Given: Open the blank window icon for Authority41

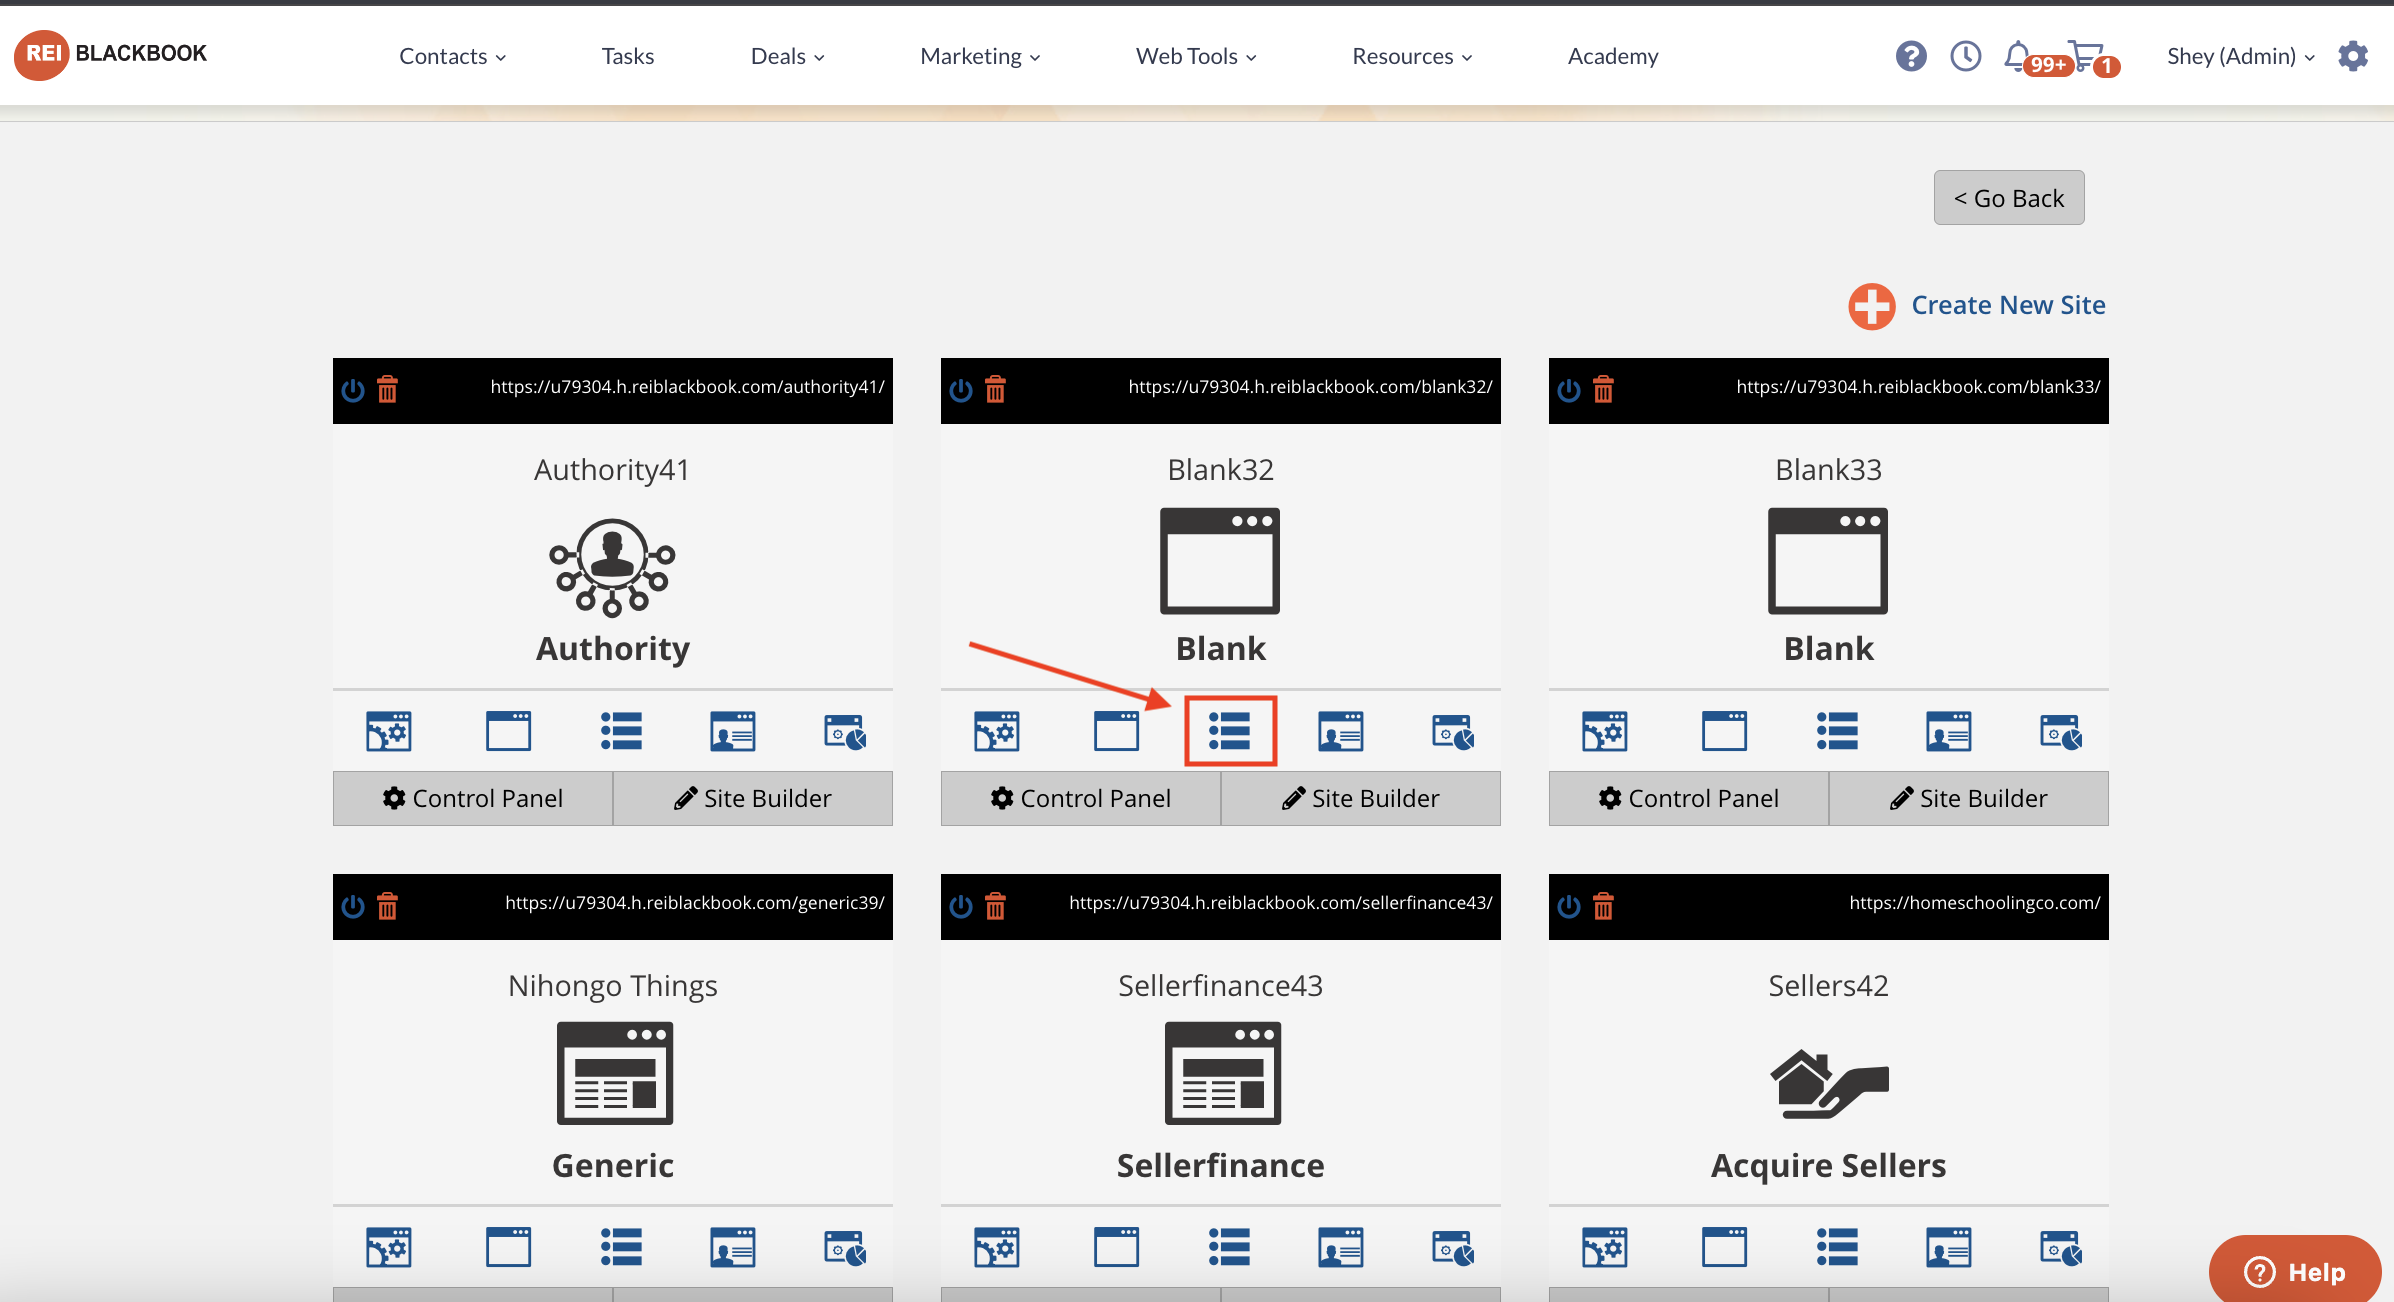Looking at the screenshot, I should click(x=508, y=731).
